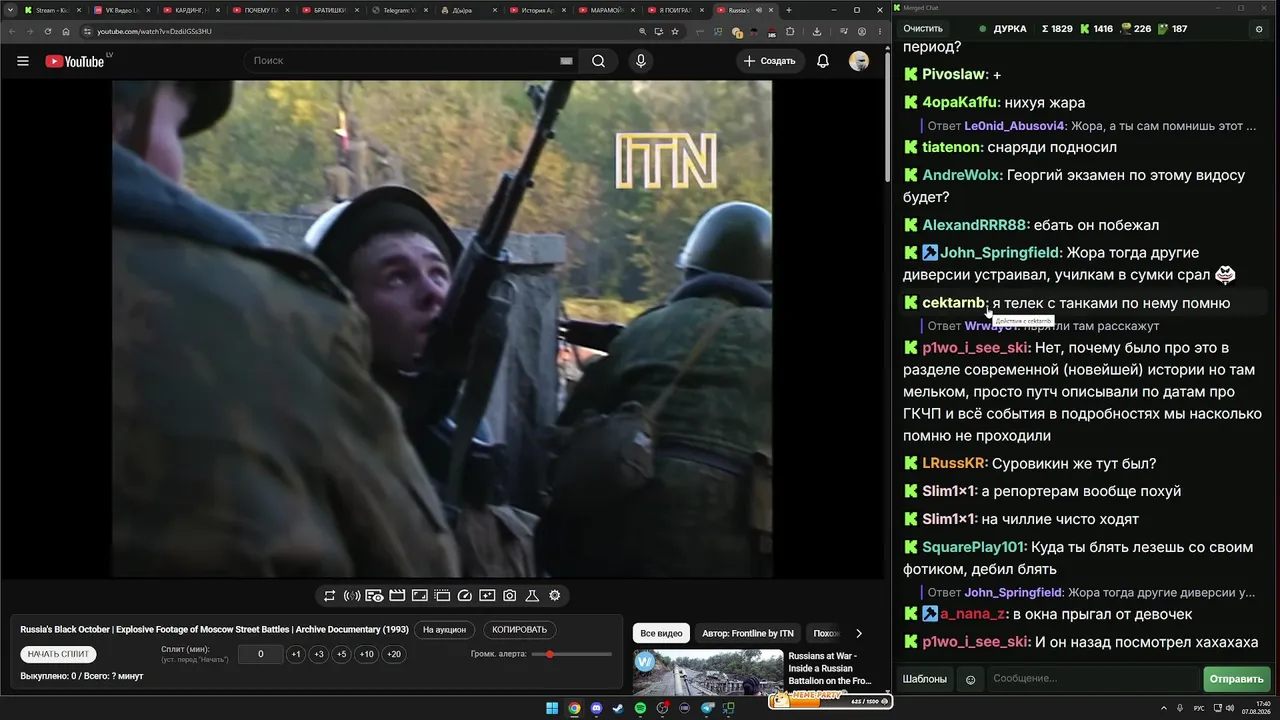
Task: Click username SquarePlay101 in chat
Action: pos(974,548)
